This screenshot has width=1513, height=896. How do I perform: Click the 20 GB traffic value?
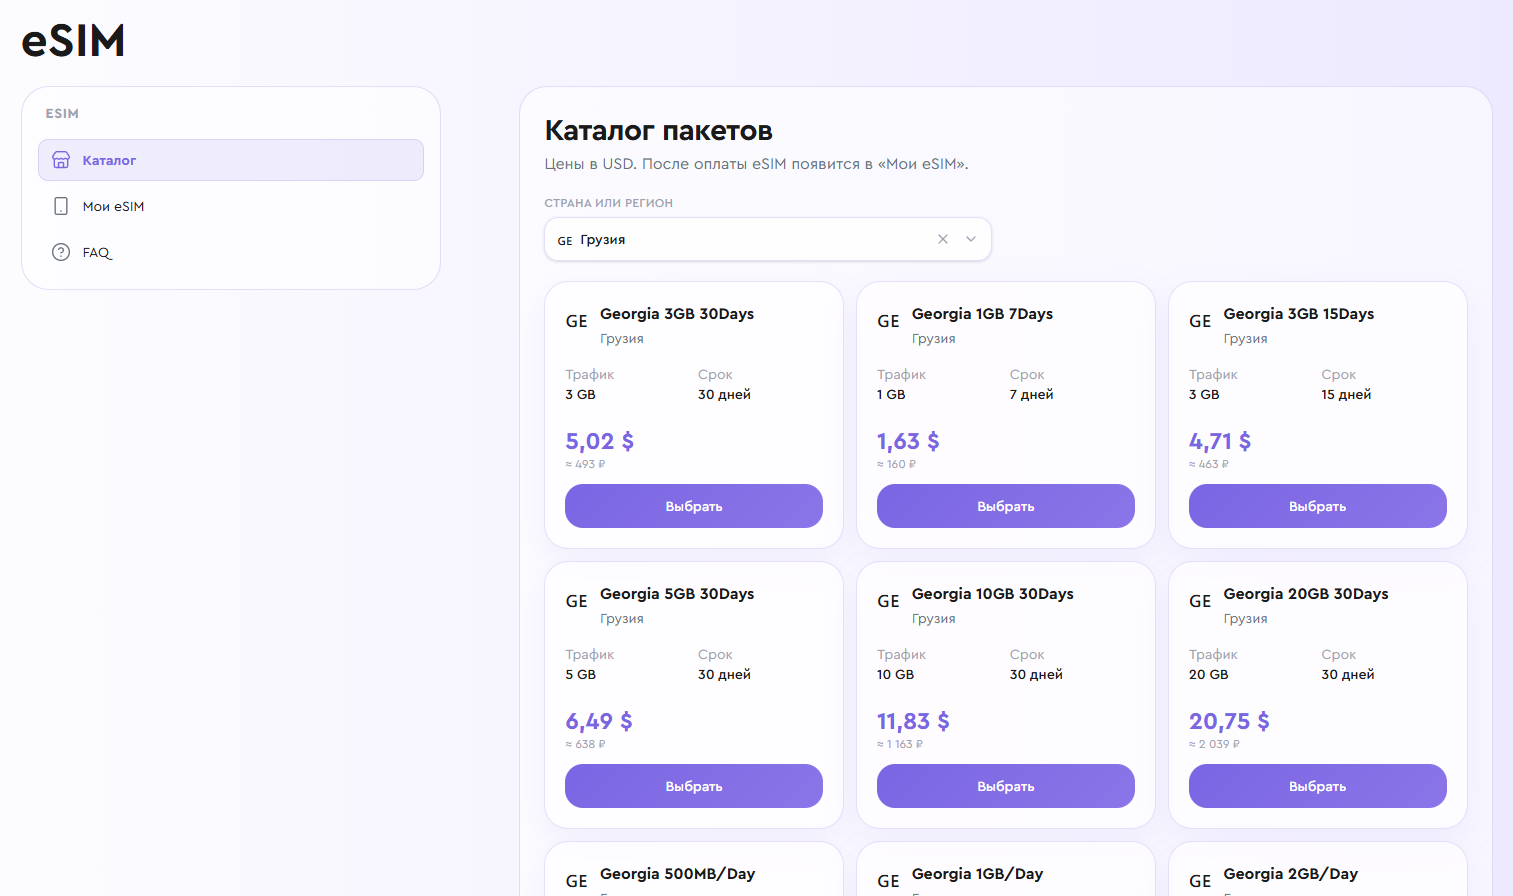tap(1209, 675)
